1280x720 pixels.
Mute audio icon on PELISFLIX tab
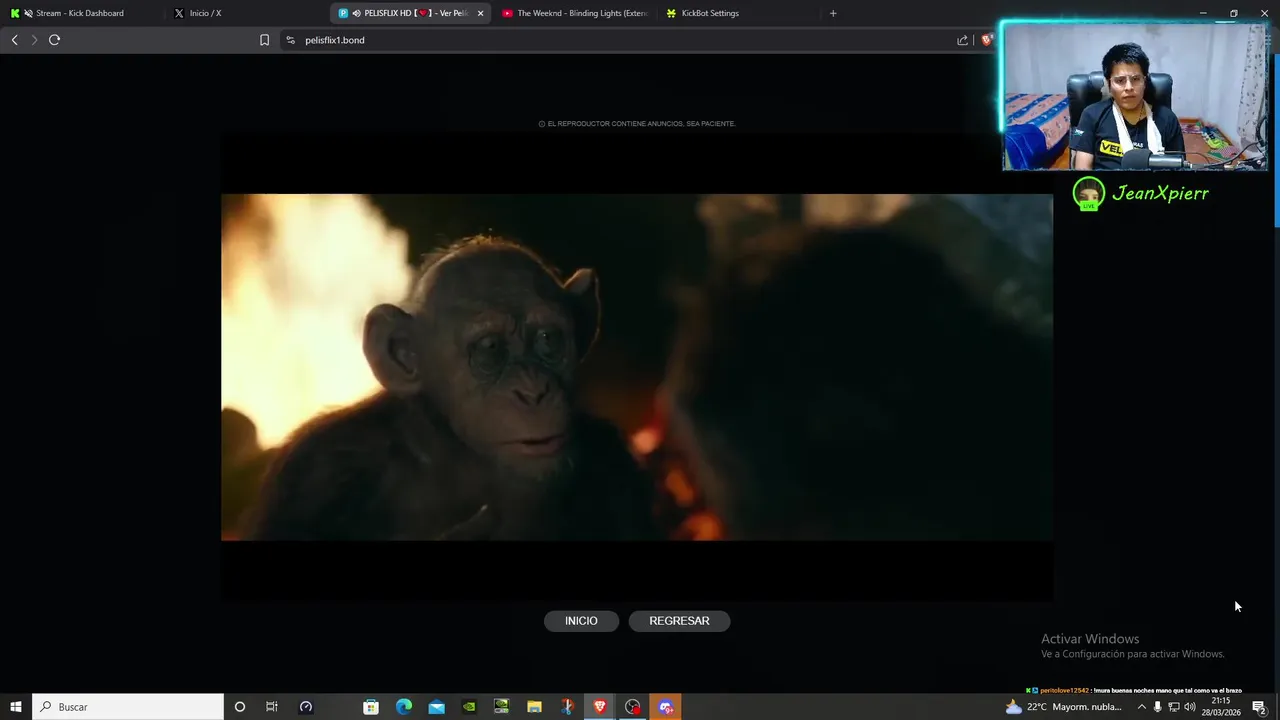coord(356,13)
